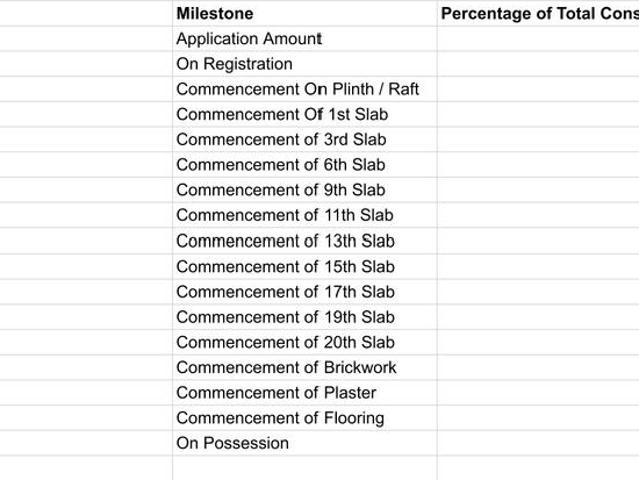The width and height of the screenshot is (639, 480).
Task: Click Commencement of 17th Slab cell
Action: tap(305, 292)
